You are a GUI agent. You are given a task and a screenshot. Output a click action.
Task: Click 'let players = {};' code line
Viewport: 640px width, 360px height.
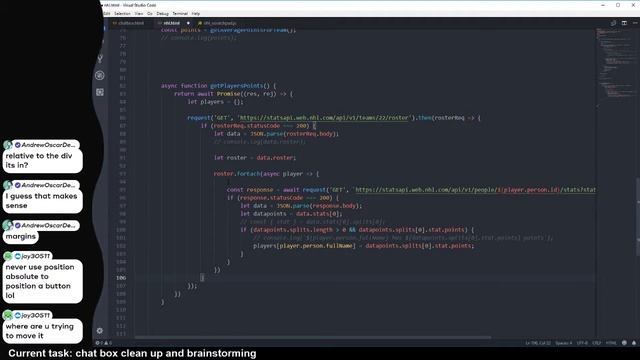coord(215,102)
